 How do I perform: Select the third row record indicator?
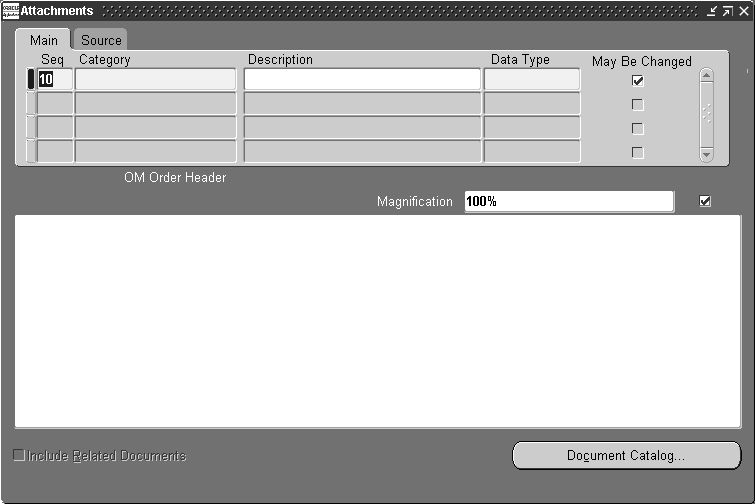coord(31,128)
